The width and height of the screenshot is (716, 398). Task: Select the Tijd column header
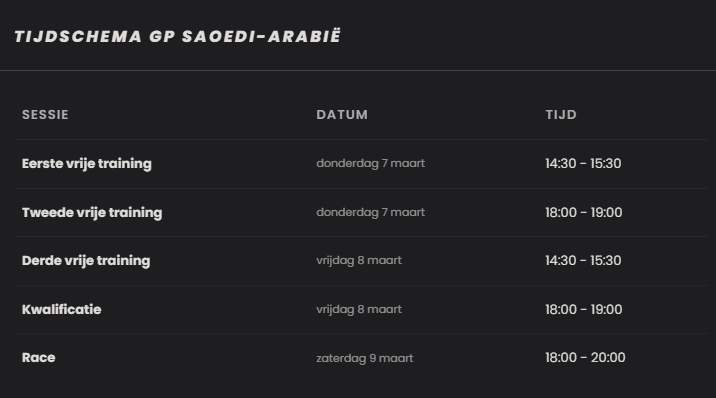pyautogui.click(x=561, y=115)
